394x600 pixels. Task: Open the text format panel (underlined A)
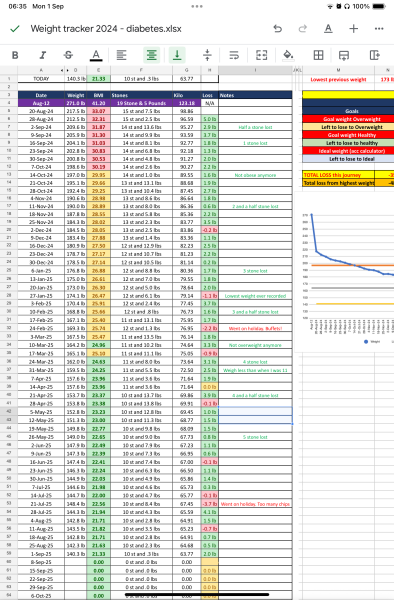coord(328,29)
